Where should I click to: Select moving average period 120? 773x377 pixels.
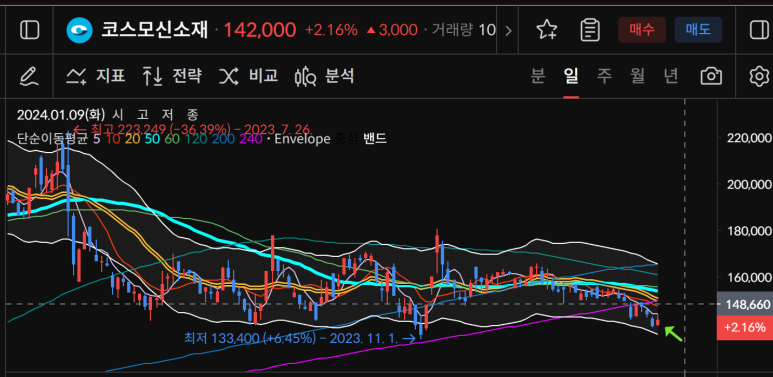tap(196, 139)
